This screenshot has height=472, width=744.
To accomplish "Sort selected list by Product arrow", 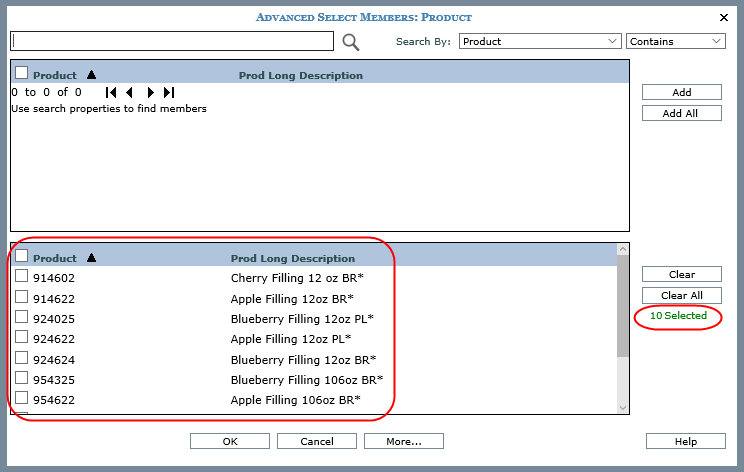I will click(92, 258).
